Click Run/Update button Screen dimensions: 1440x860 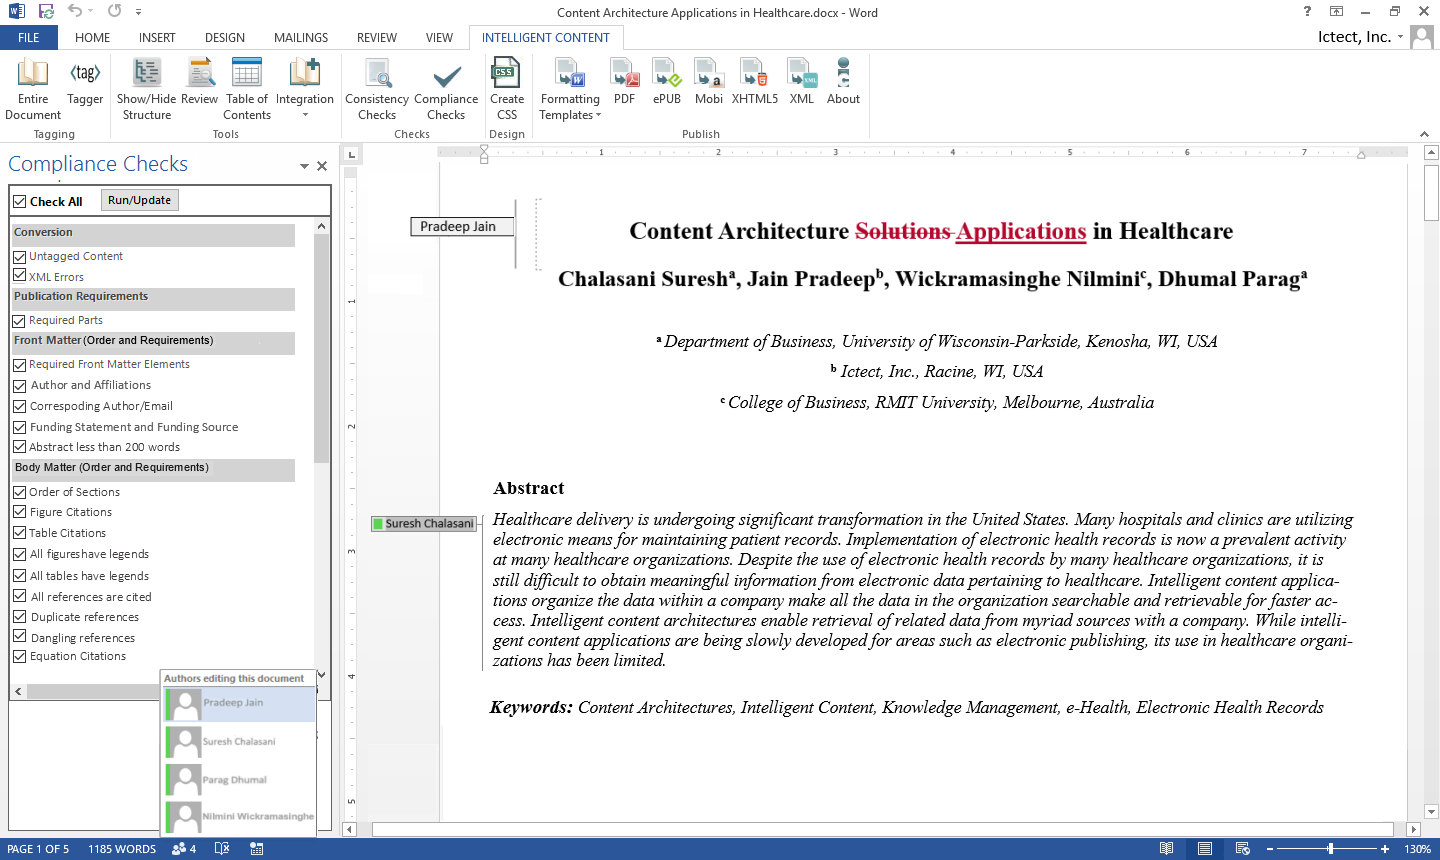139,200
